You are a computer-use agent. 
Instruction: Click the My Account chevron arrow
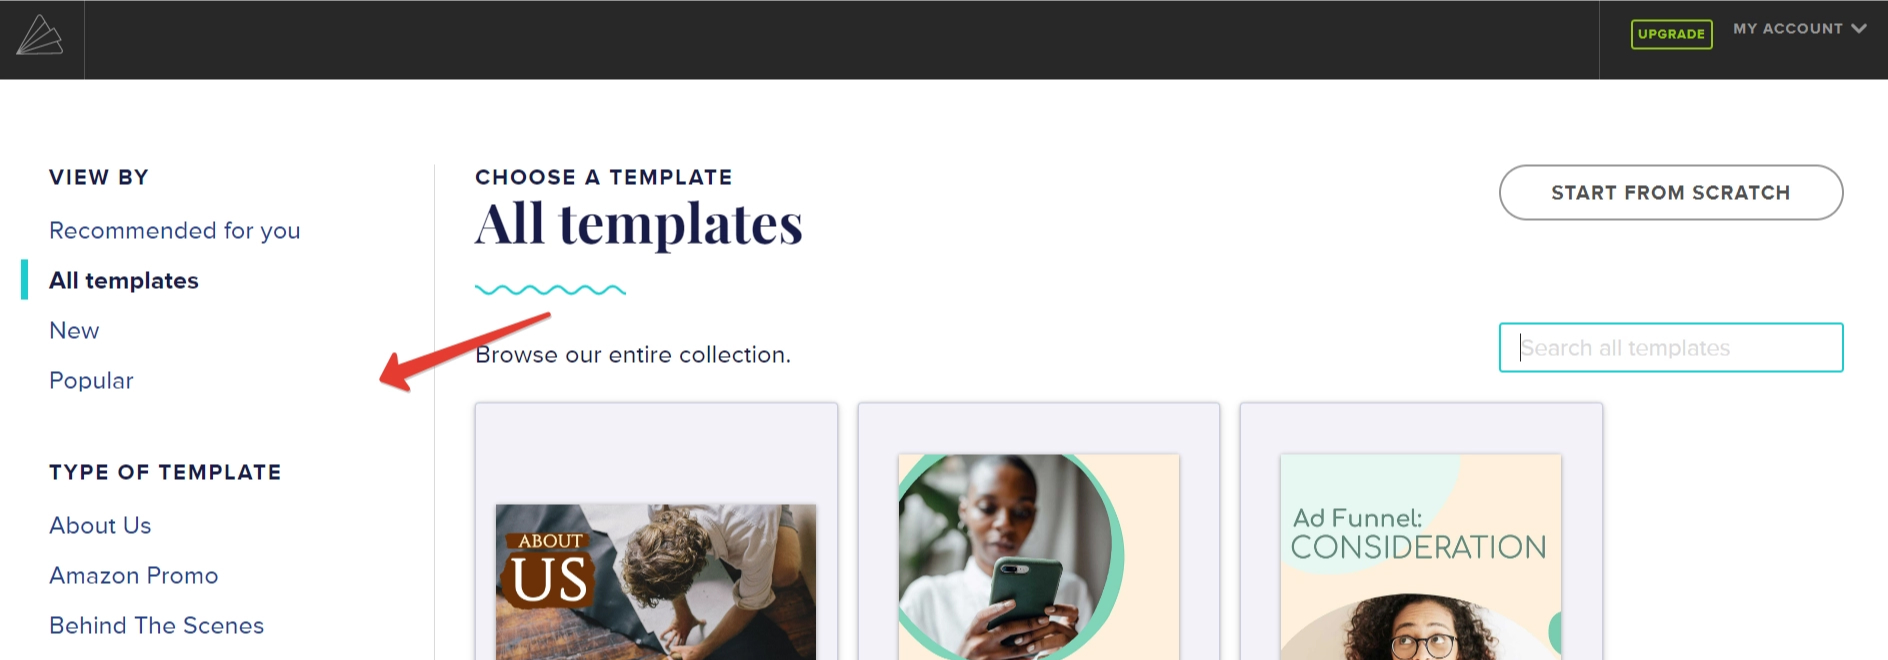click(x=1859, y=29)
